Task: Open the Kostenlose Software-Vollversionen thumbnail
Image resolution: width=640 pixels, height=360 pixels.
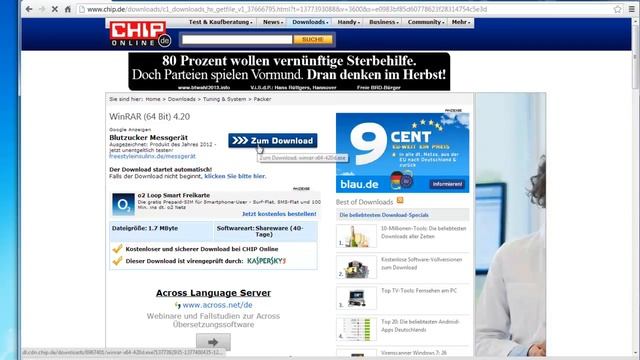Action: point(356,267)
